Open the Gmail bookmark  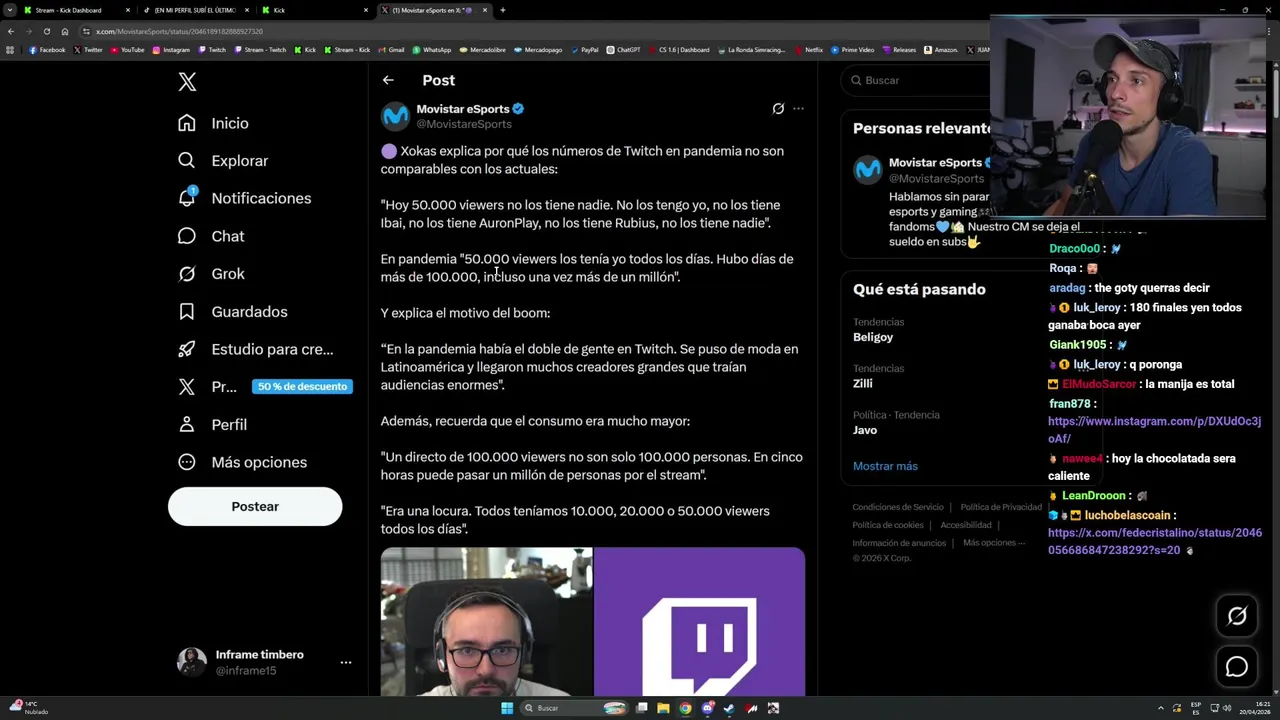click(391, 50)
